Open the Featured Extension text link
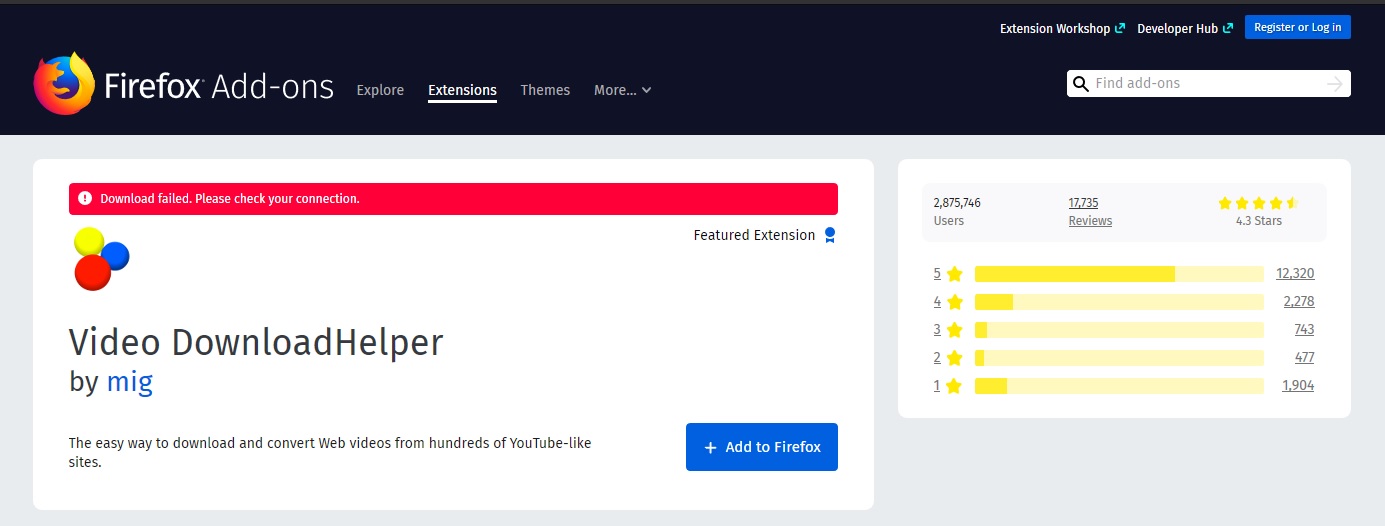Screen dimensions: 1385x526 pos(754,235)
